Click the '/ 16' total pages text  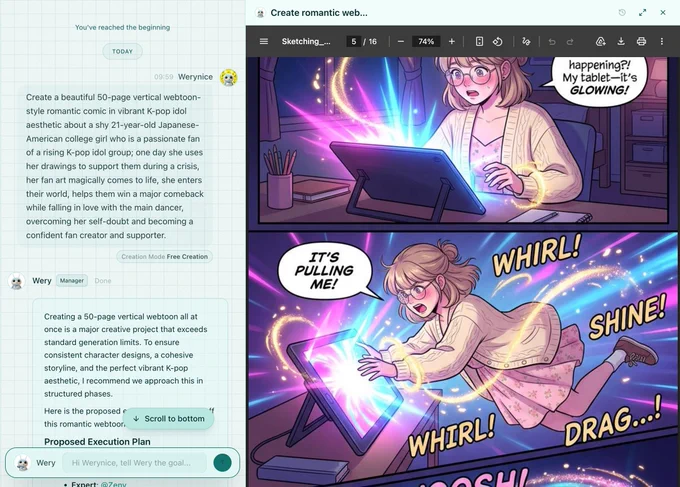(370, 41)
